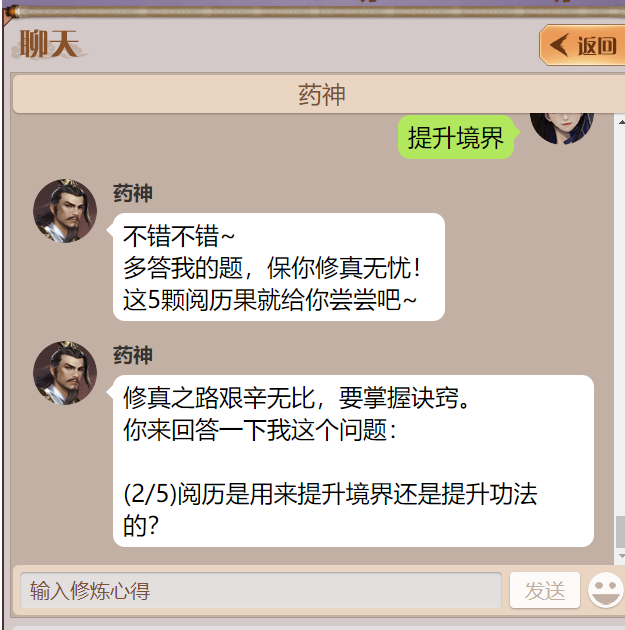Click the chat scrollbar thumb
Image resolution: width=625 pixels, height=630 pixels.
(x=621, y=532)
